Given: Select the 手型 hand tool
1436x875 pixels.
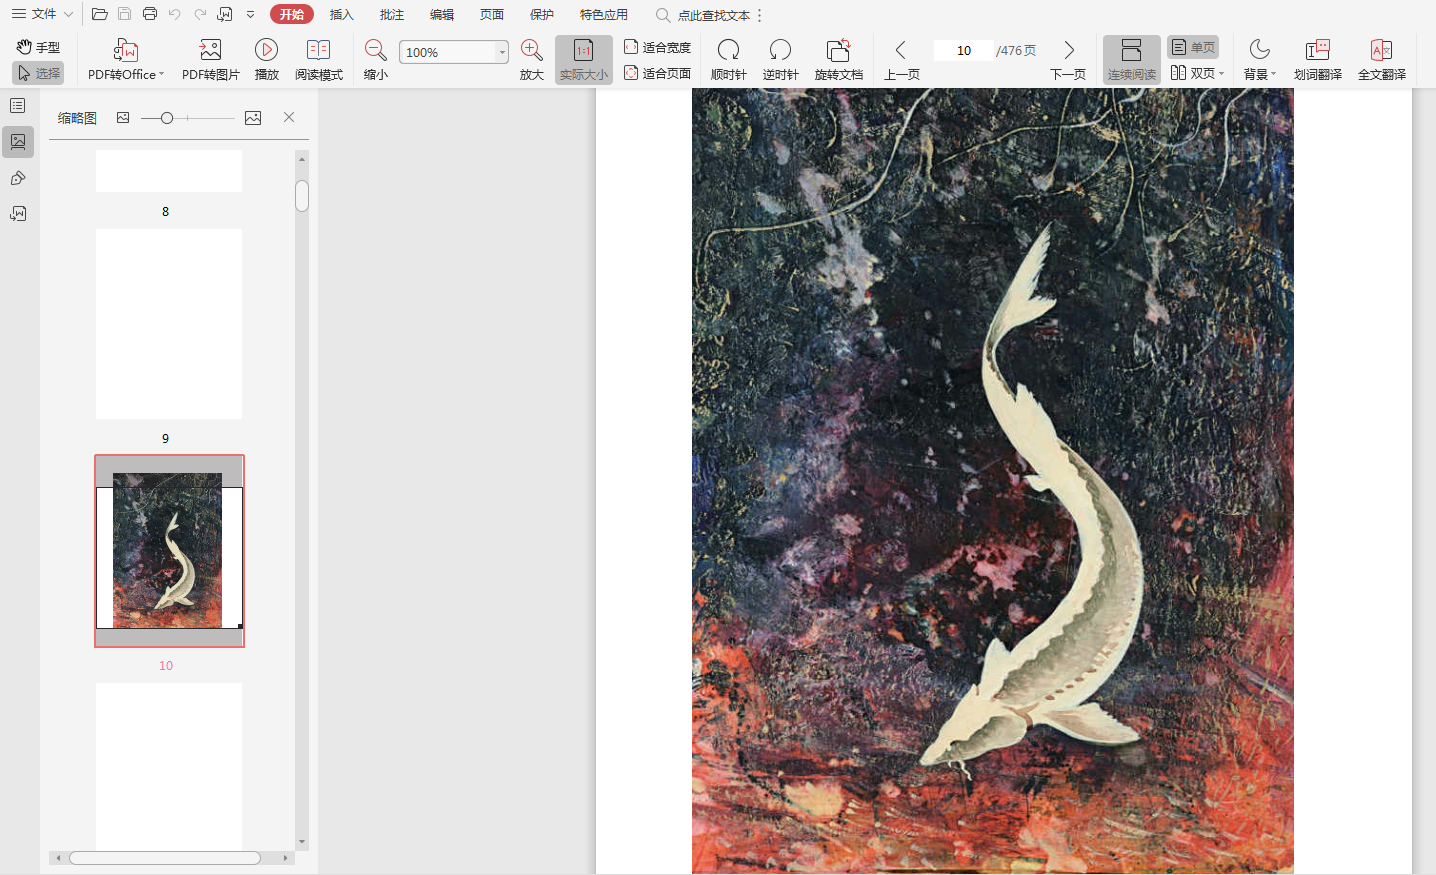Looking at the screenshot, I should point(38,47).
